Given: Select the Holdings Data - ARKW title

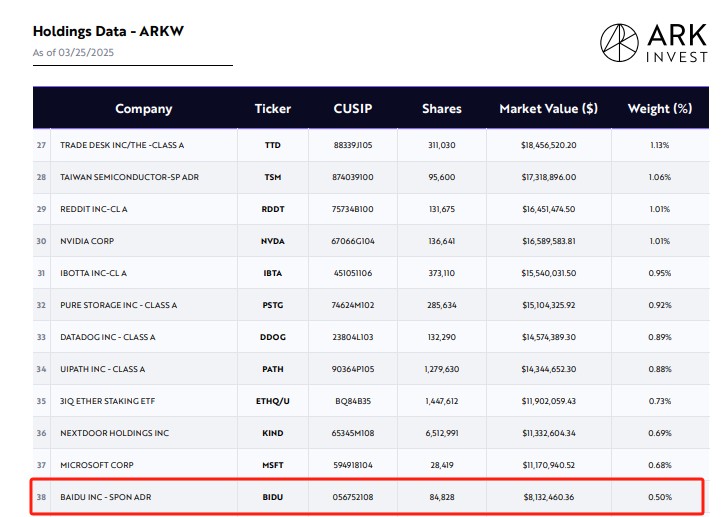Looking at the screenshot, I should pos(108,31).
